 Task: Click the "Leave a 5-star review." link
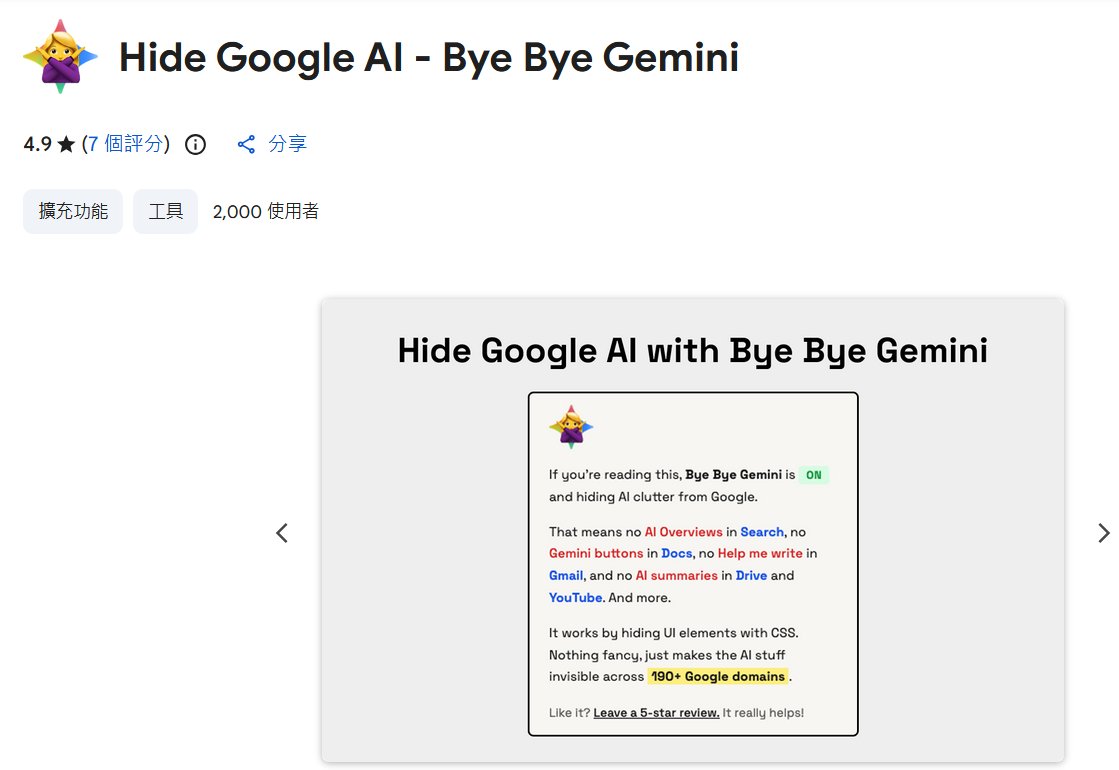[656, 713]
